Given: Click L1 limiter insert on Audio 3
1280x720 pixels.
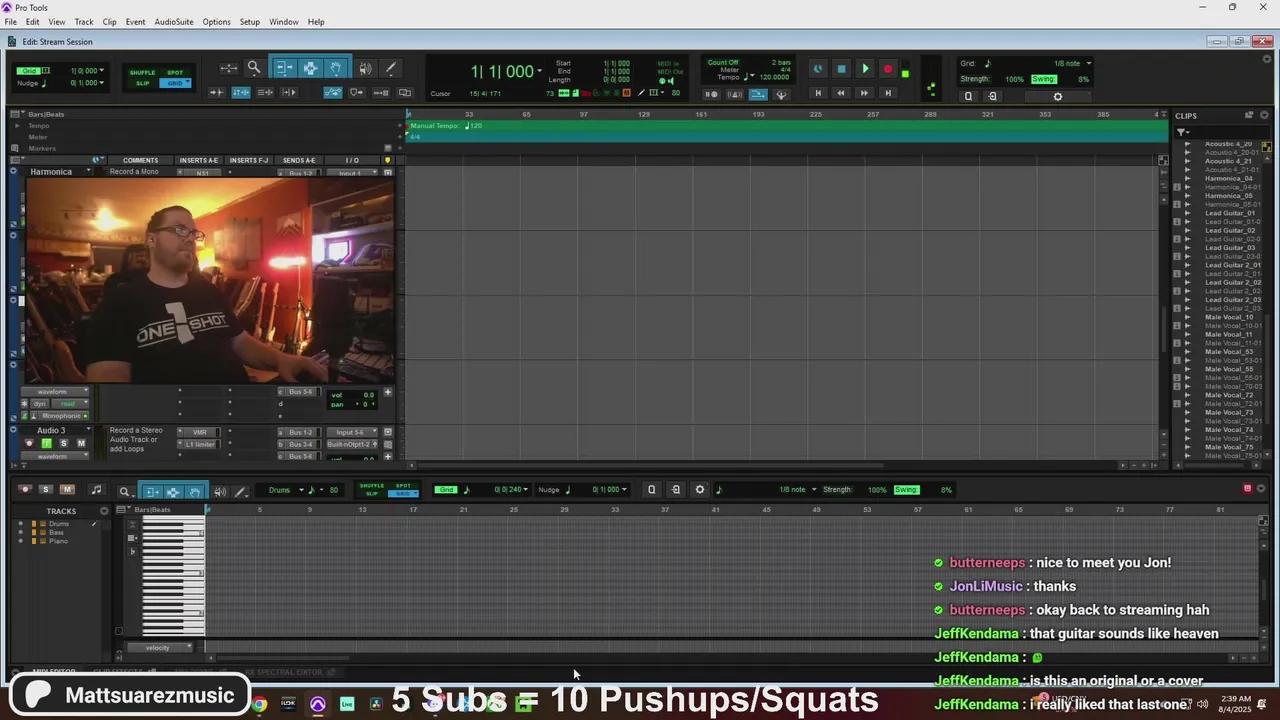Looking at the screenshot, I should [200, 444].
